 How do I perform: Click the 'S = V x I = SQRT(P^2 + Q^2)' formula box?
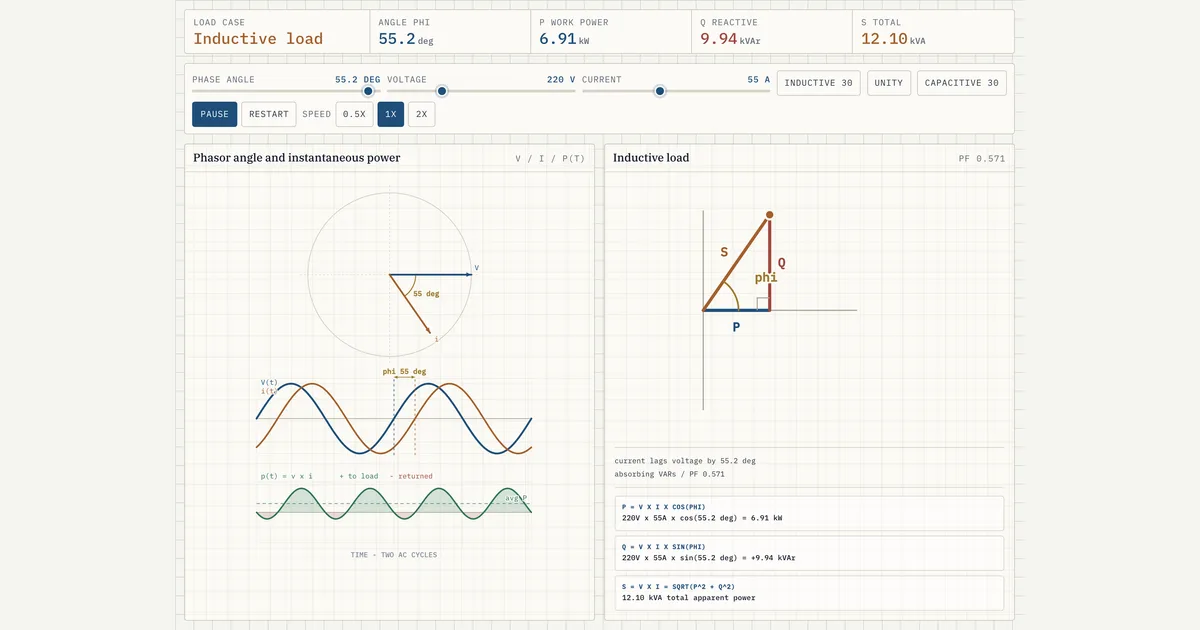(808, 592)
